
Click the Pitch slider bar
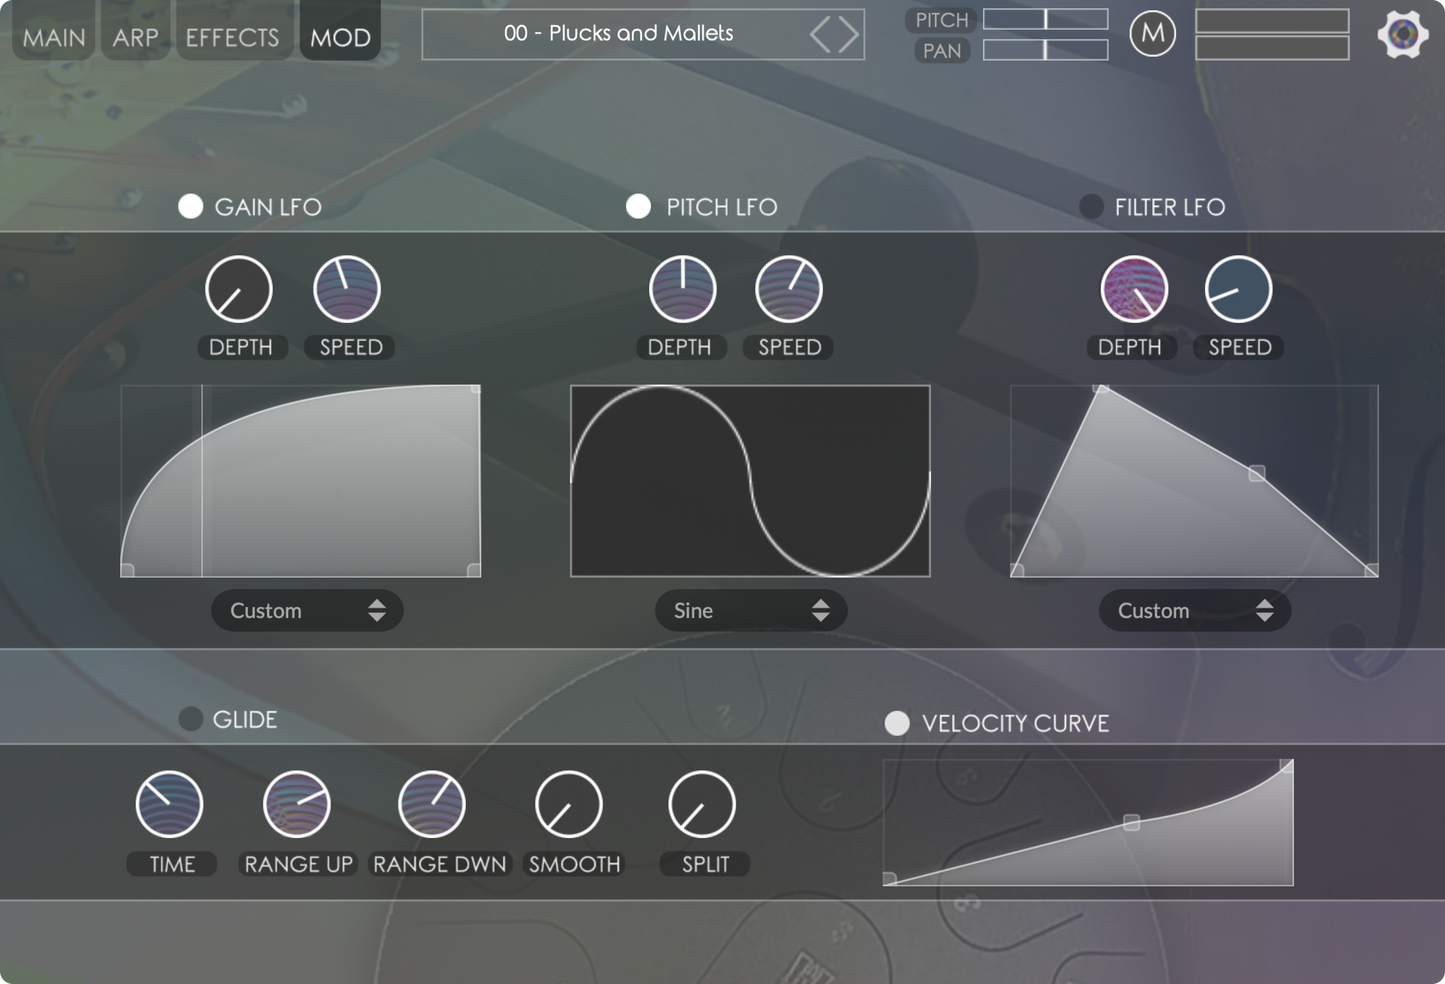(1045, 19)
